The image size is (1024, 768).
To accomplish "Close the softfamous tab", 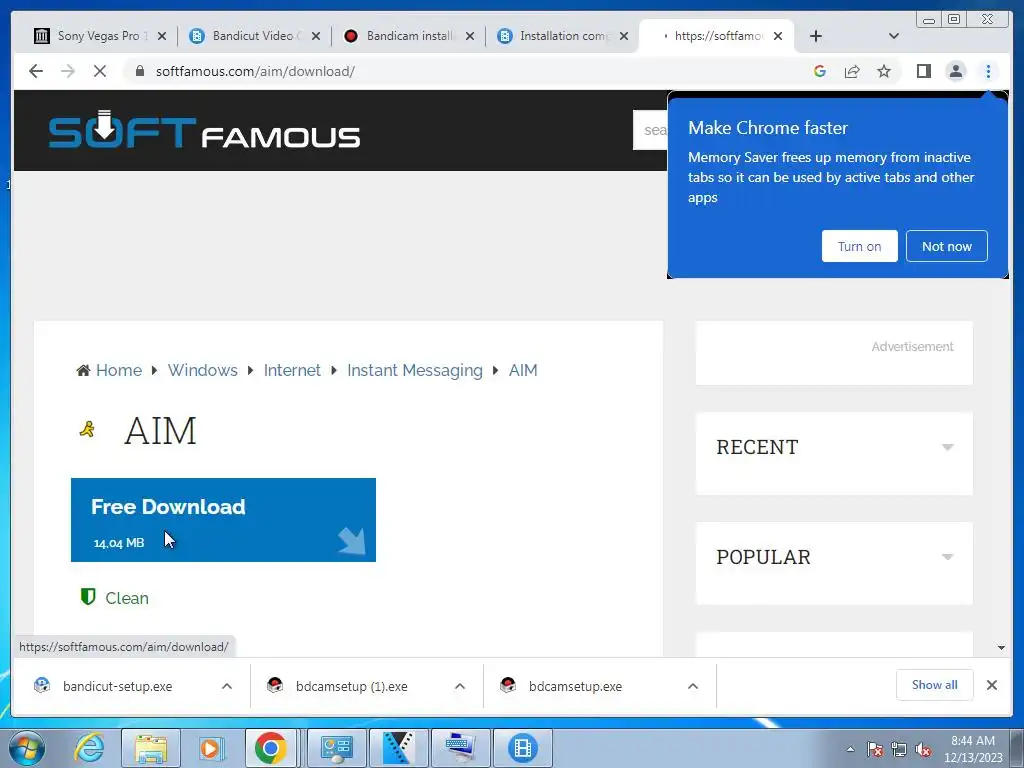I will (x=778, y=36).
